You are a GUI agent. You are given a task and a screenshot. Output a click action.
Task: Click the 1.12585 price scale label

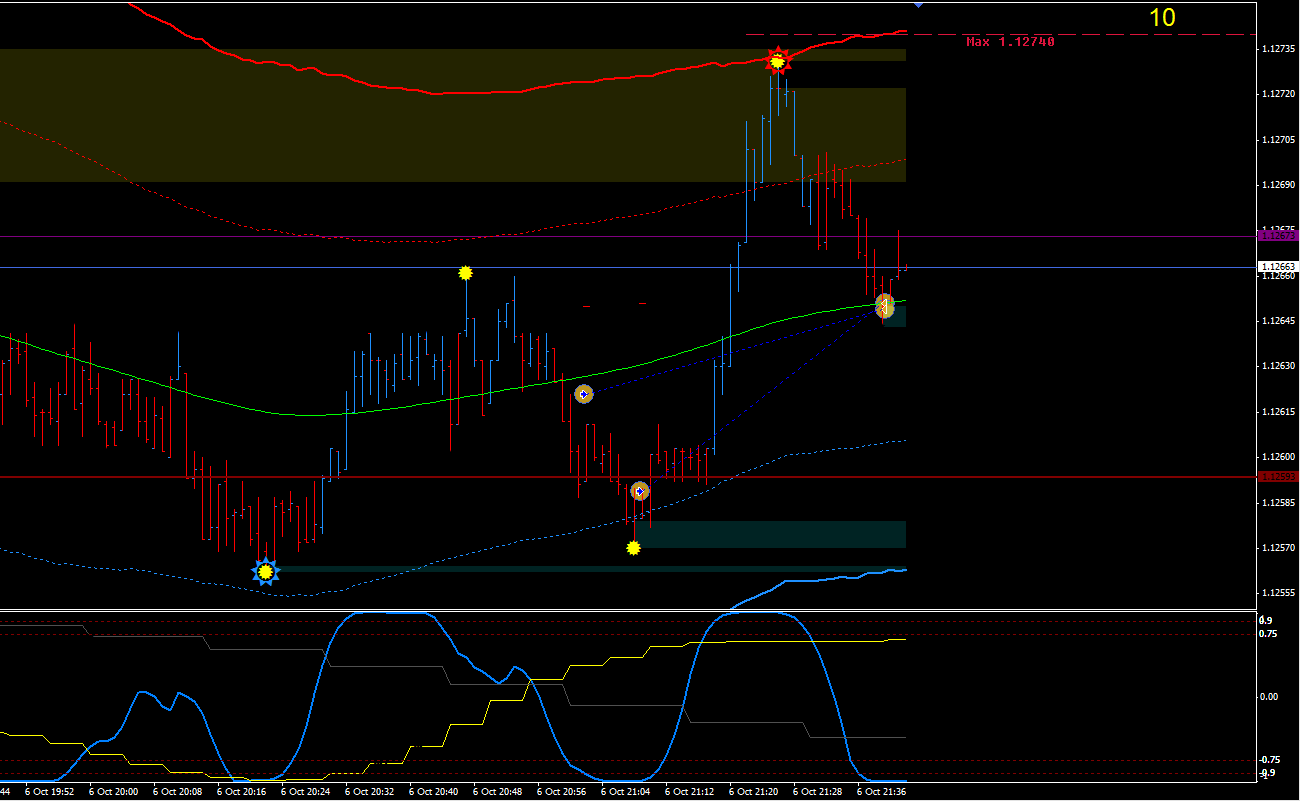[x=1278, y=502]
